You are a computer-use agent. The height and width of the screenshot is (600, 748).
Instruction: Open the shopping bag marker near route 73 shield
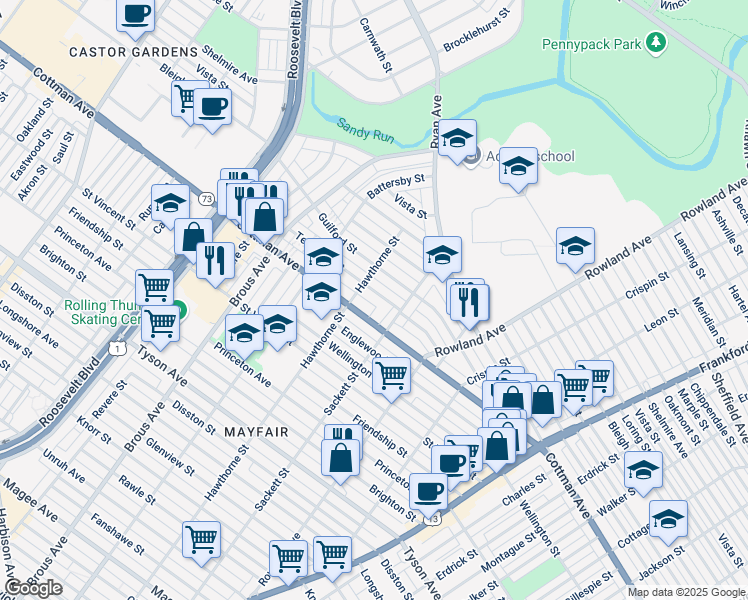(193, 239)
